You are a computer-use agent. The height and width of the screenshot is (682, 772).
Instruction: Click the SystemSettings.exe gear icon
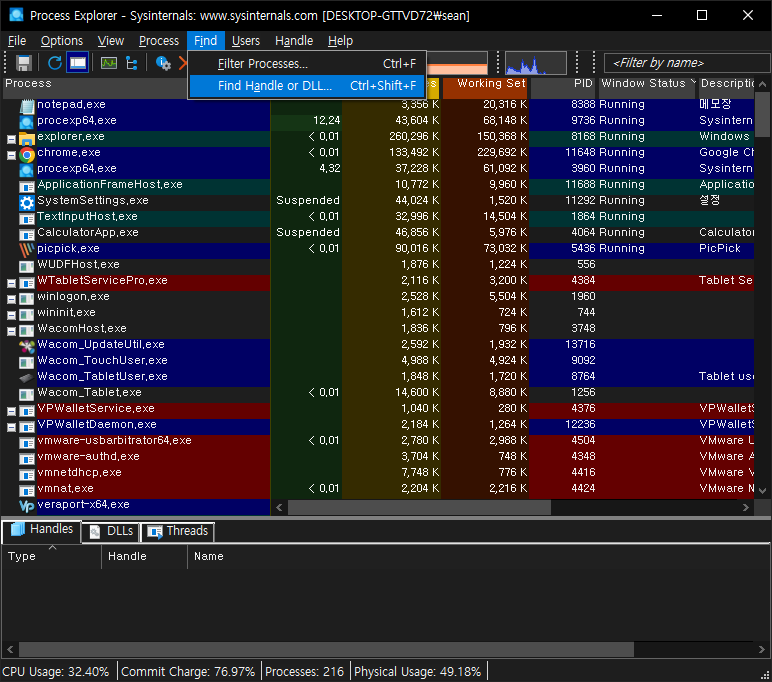[27, 202]
